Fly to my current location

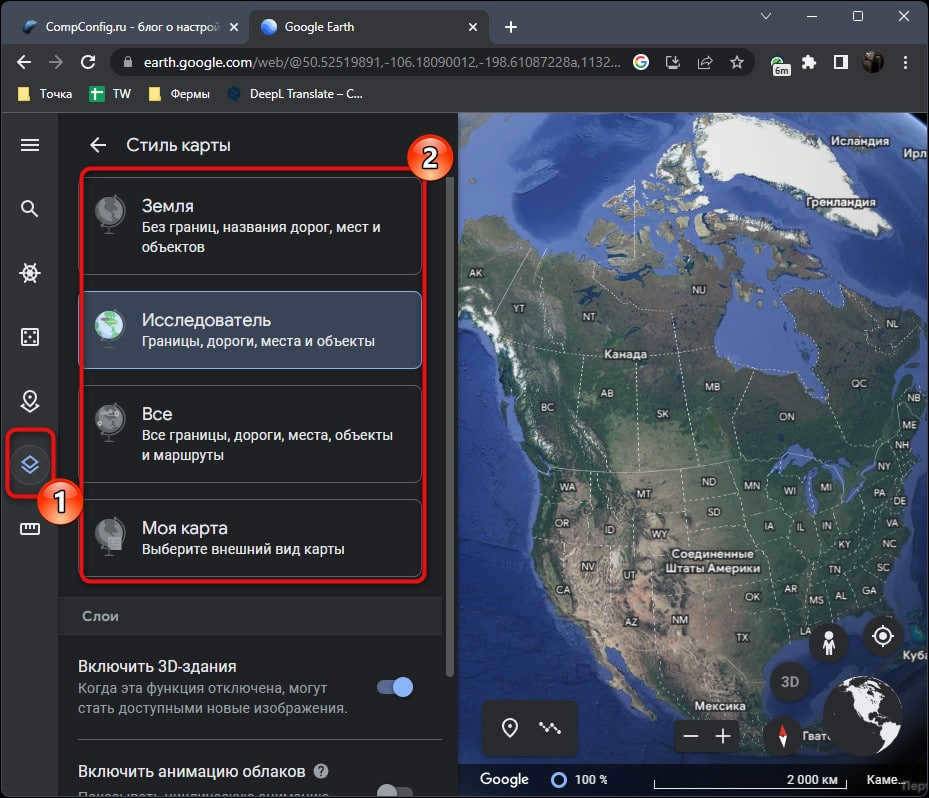point(882,636)
